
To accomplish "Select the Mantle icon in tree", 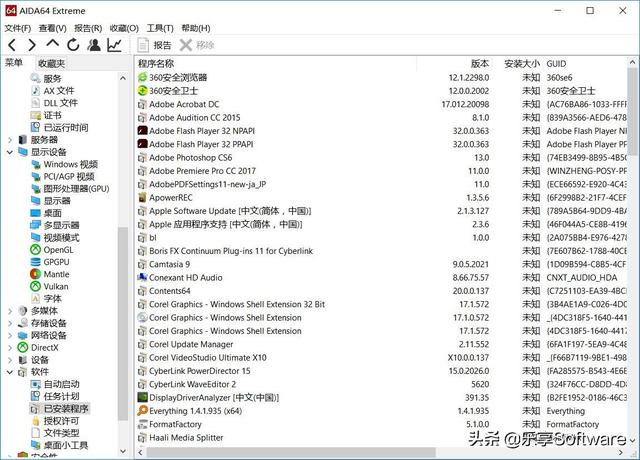I will [x=36, y=274].
